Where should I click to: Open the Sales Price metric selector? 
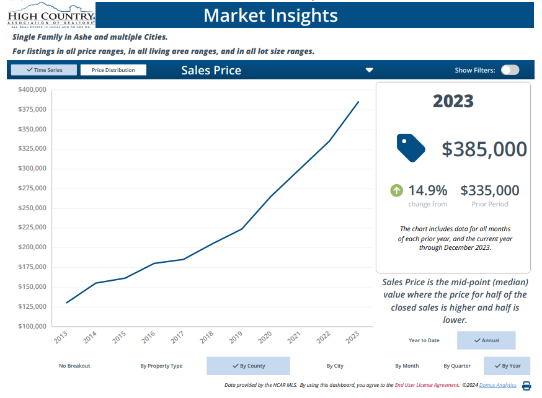[x=211, y=70]
